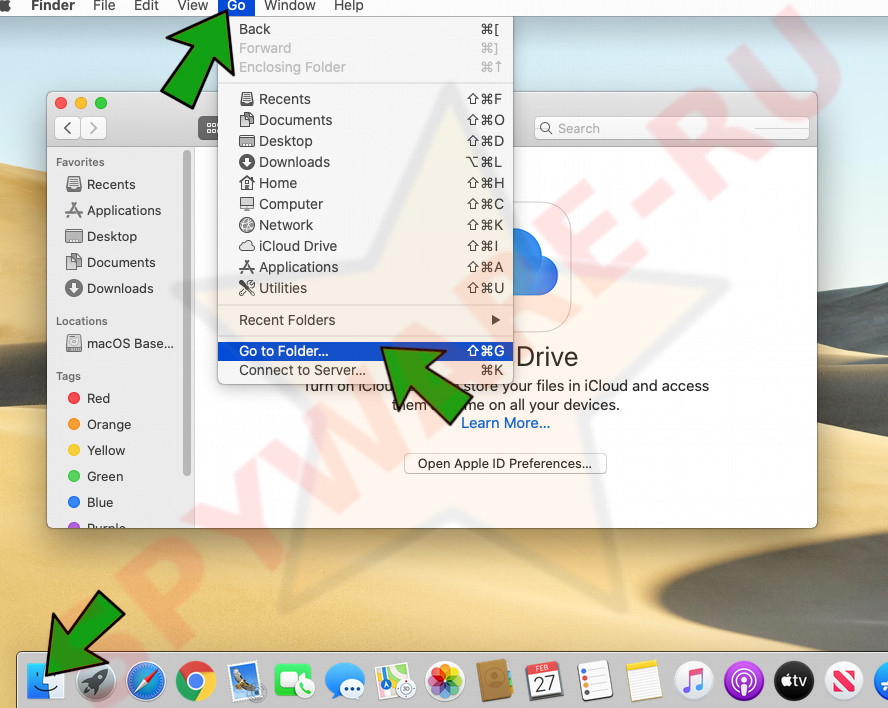
Task: Open Finder from the Dock
Action: click(45, 681)
